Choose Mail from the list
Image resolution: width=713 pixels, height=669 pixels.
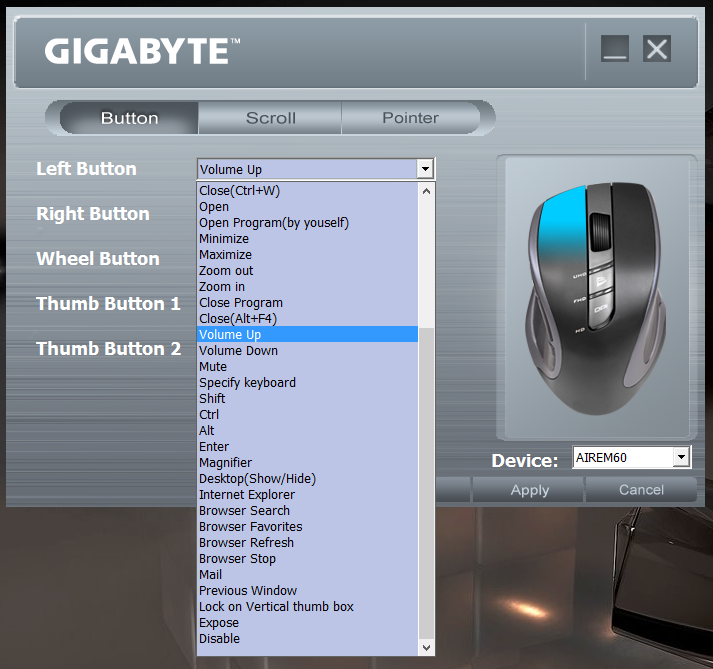307,574
